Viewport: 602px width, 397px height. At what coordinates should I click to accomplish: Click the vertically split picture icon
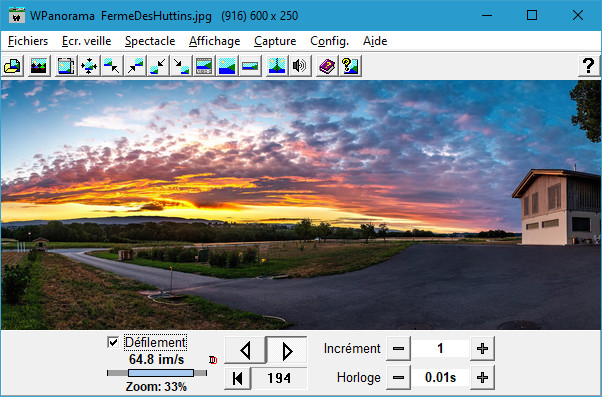pyautogui.click(x=277, y=66)
